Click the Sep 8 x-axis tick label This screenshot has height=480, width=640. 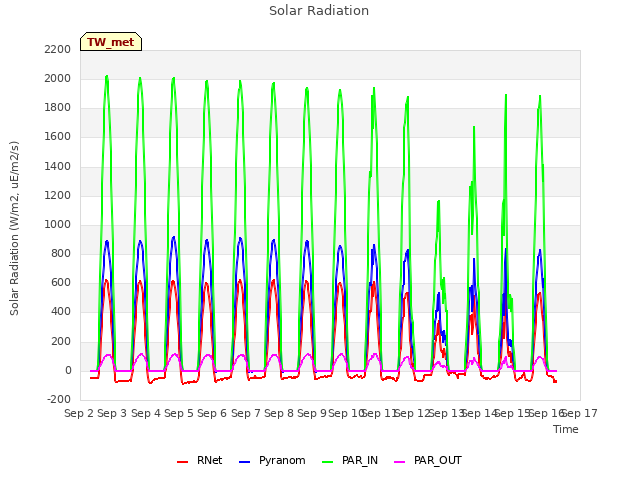coord(279,413)
